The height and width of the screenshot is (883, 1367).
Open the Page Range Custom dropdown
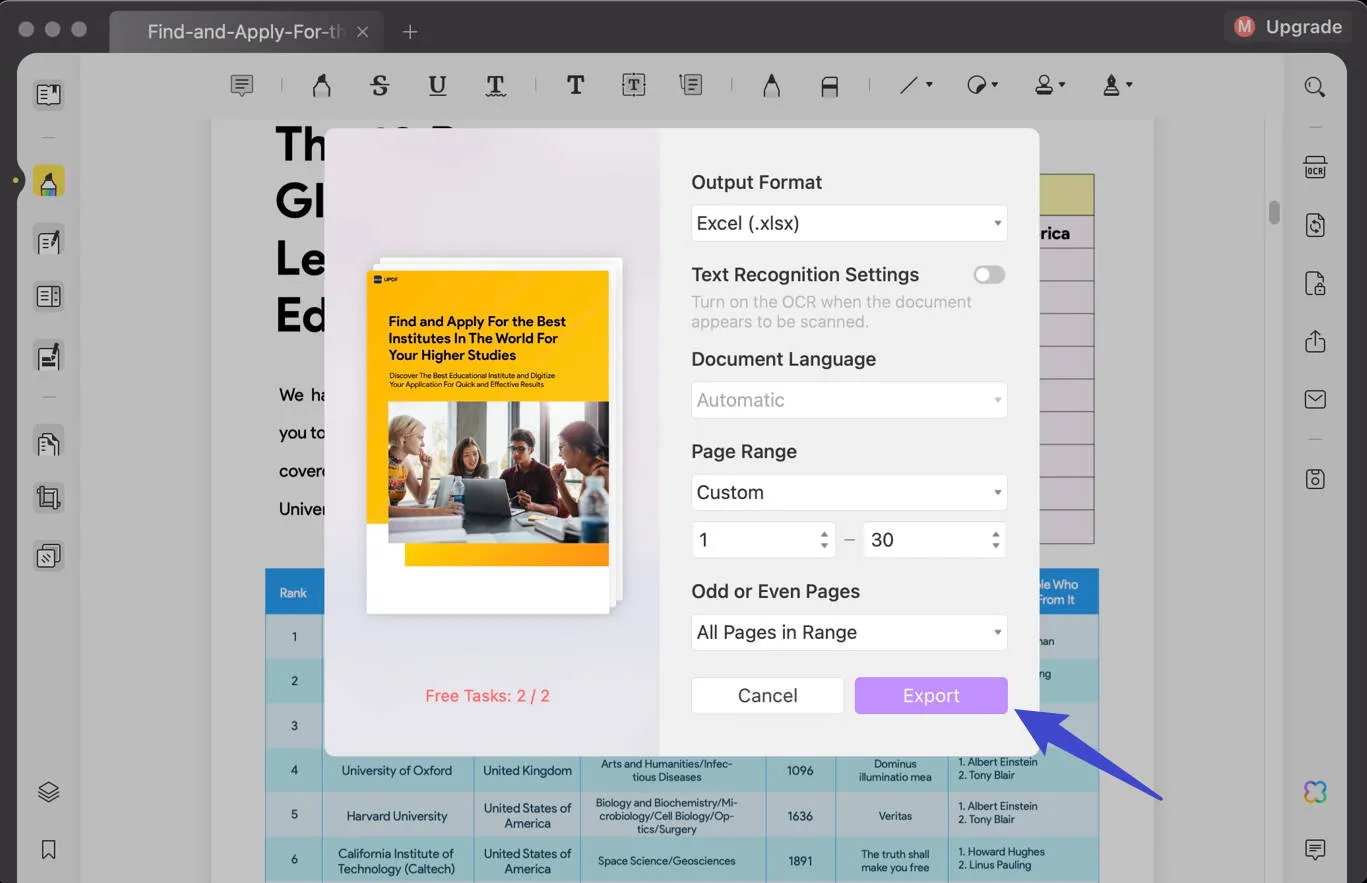coord(849,492)
